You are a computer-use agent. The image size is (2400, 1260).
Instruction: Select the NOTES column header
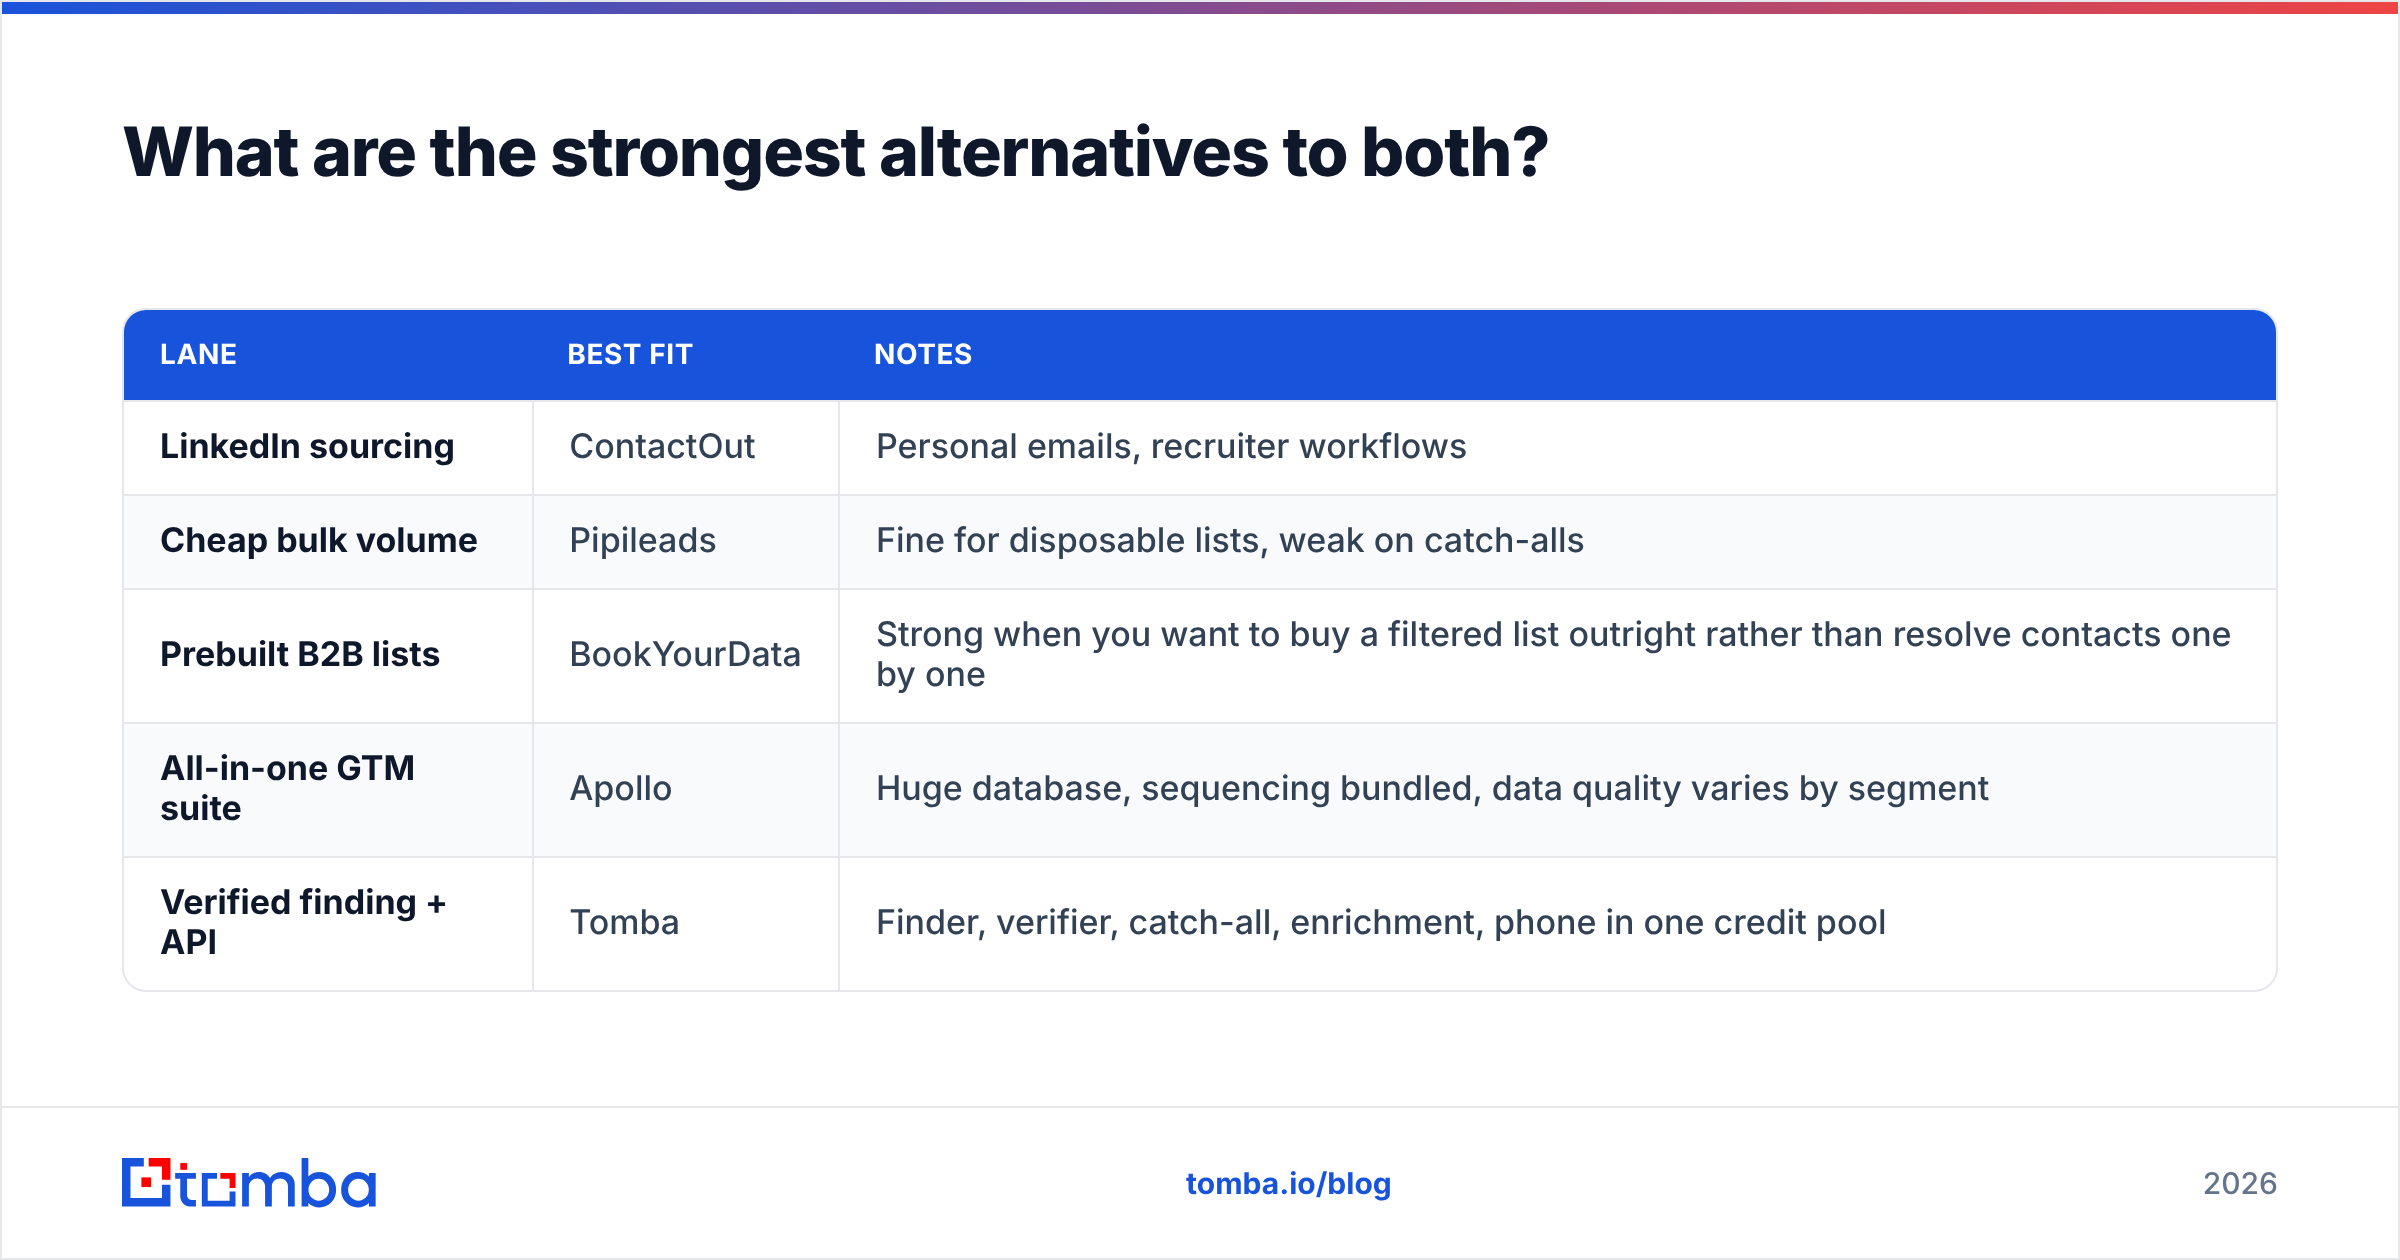pos(923,354)
